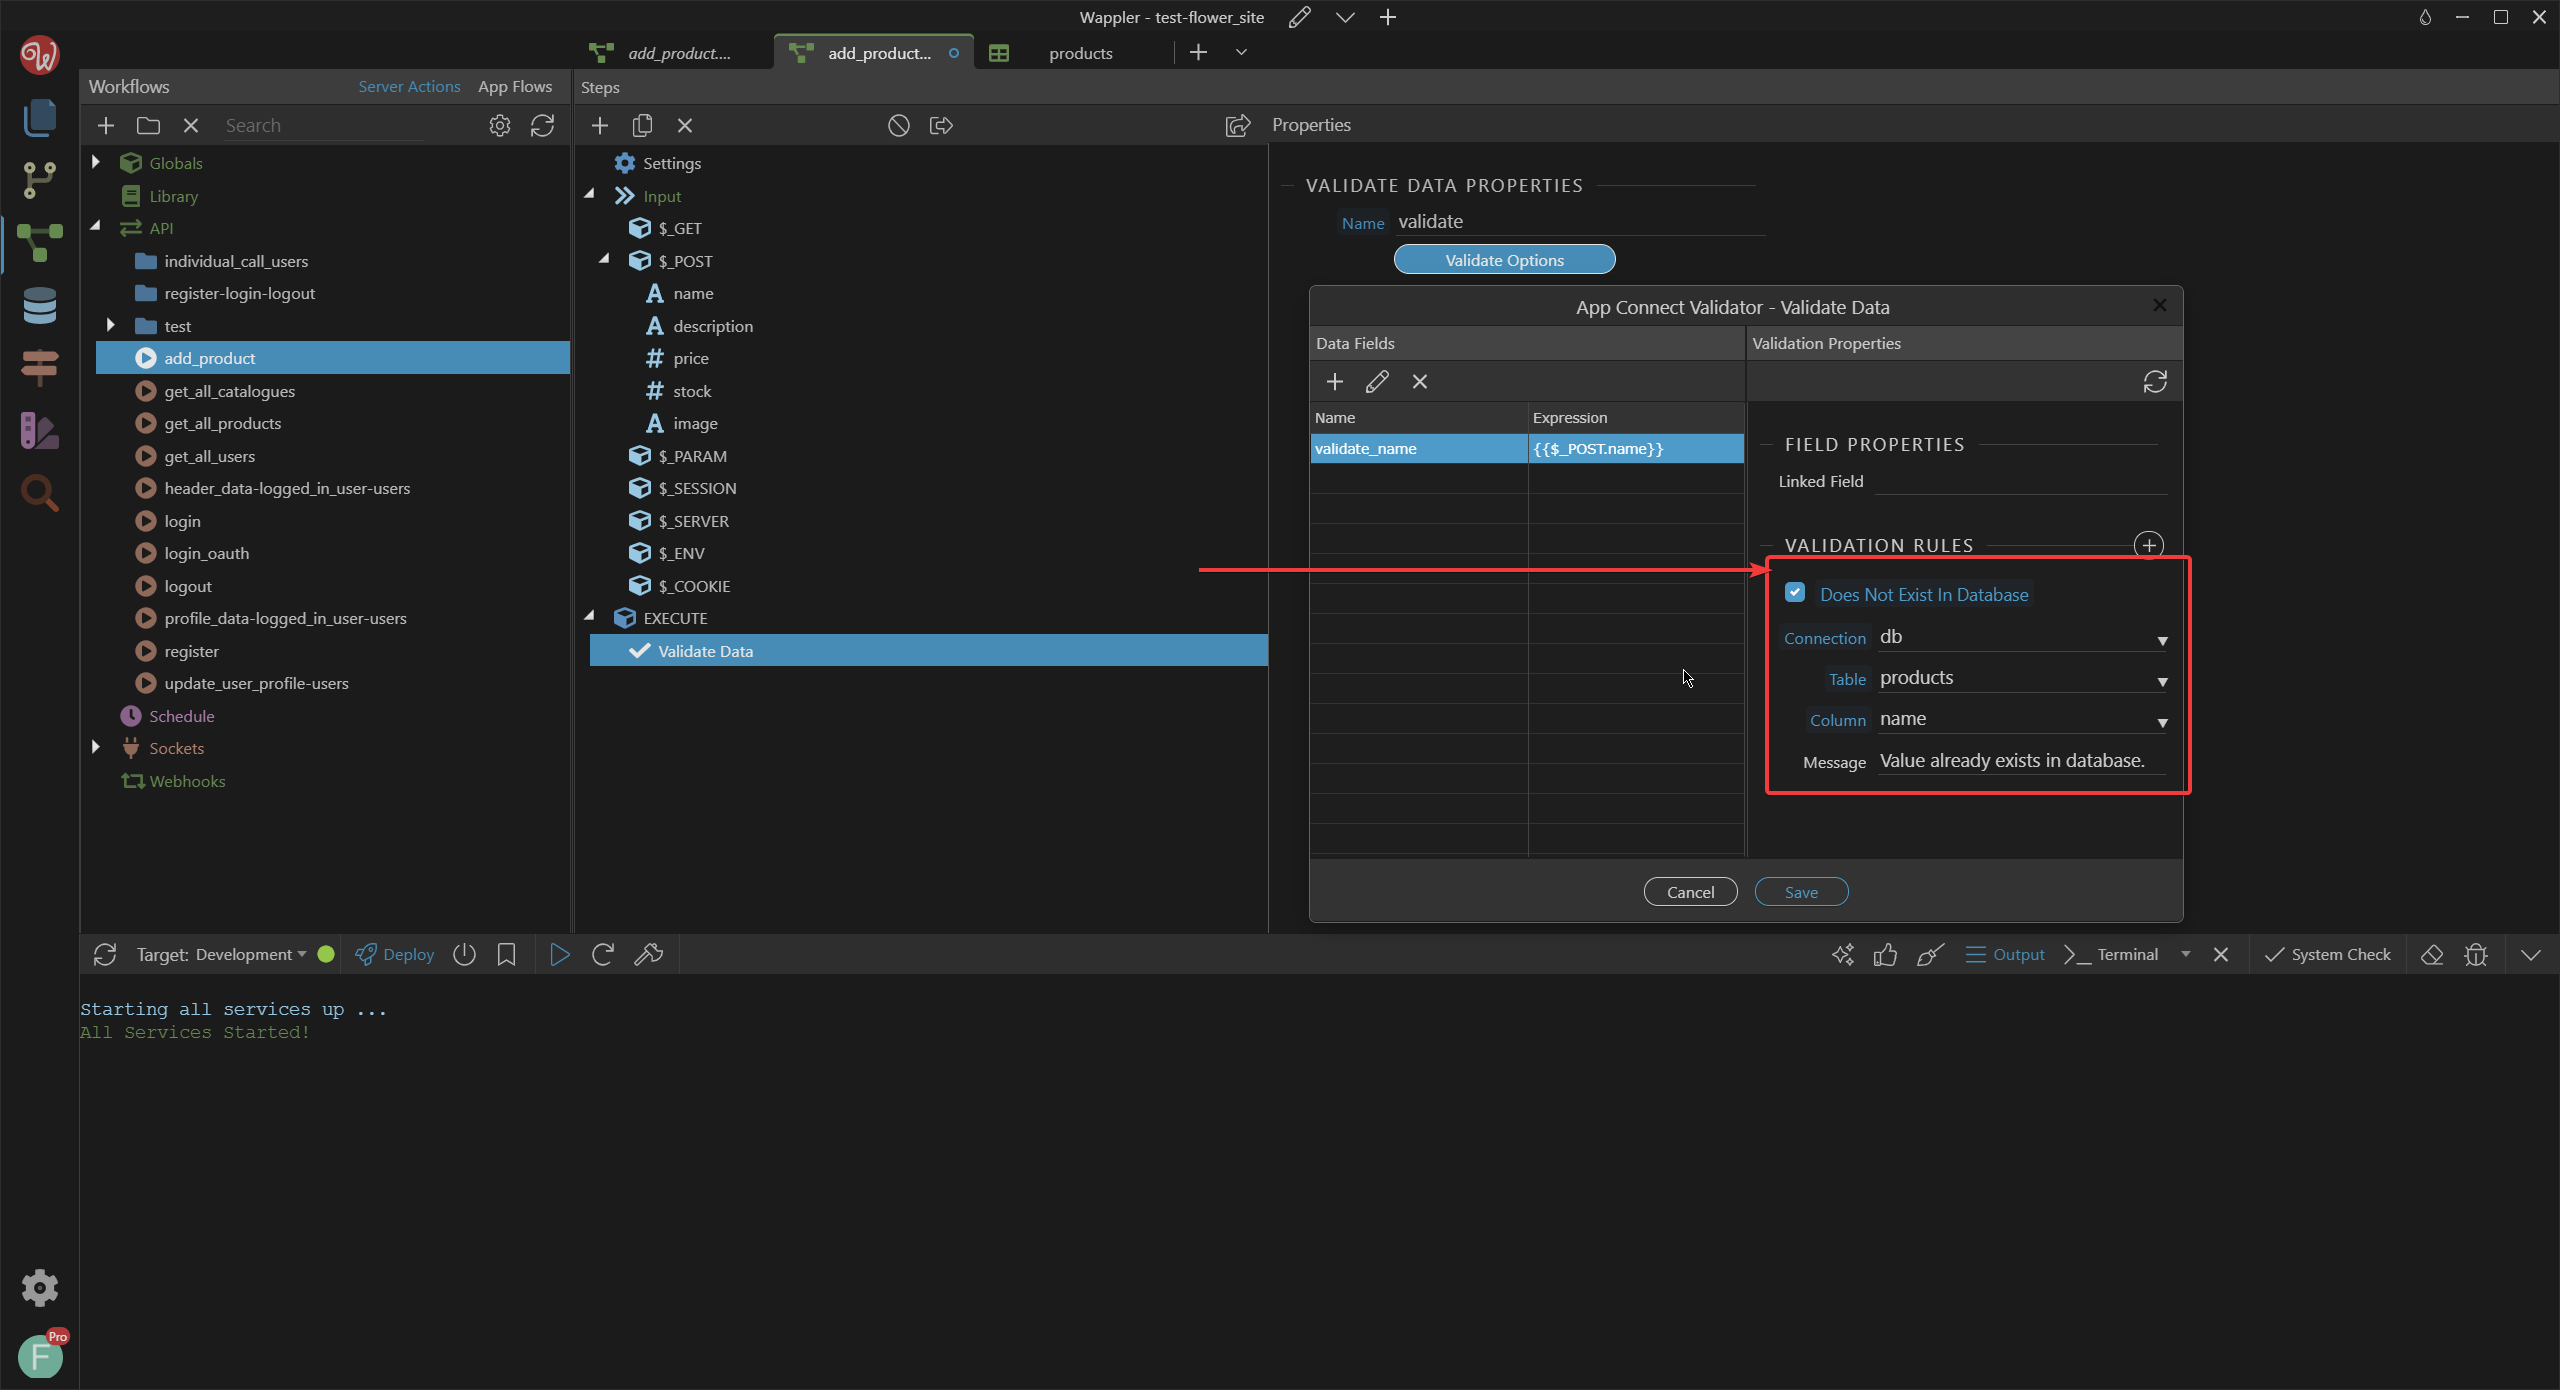2560x1390 pixels.
Task: Open the user profile avatar
Action: [x=40, y=1356]
